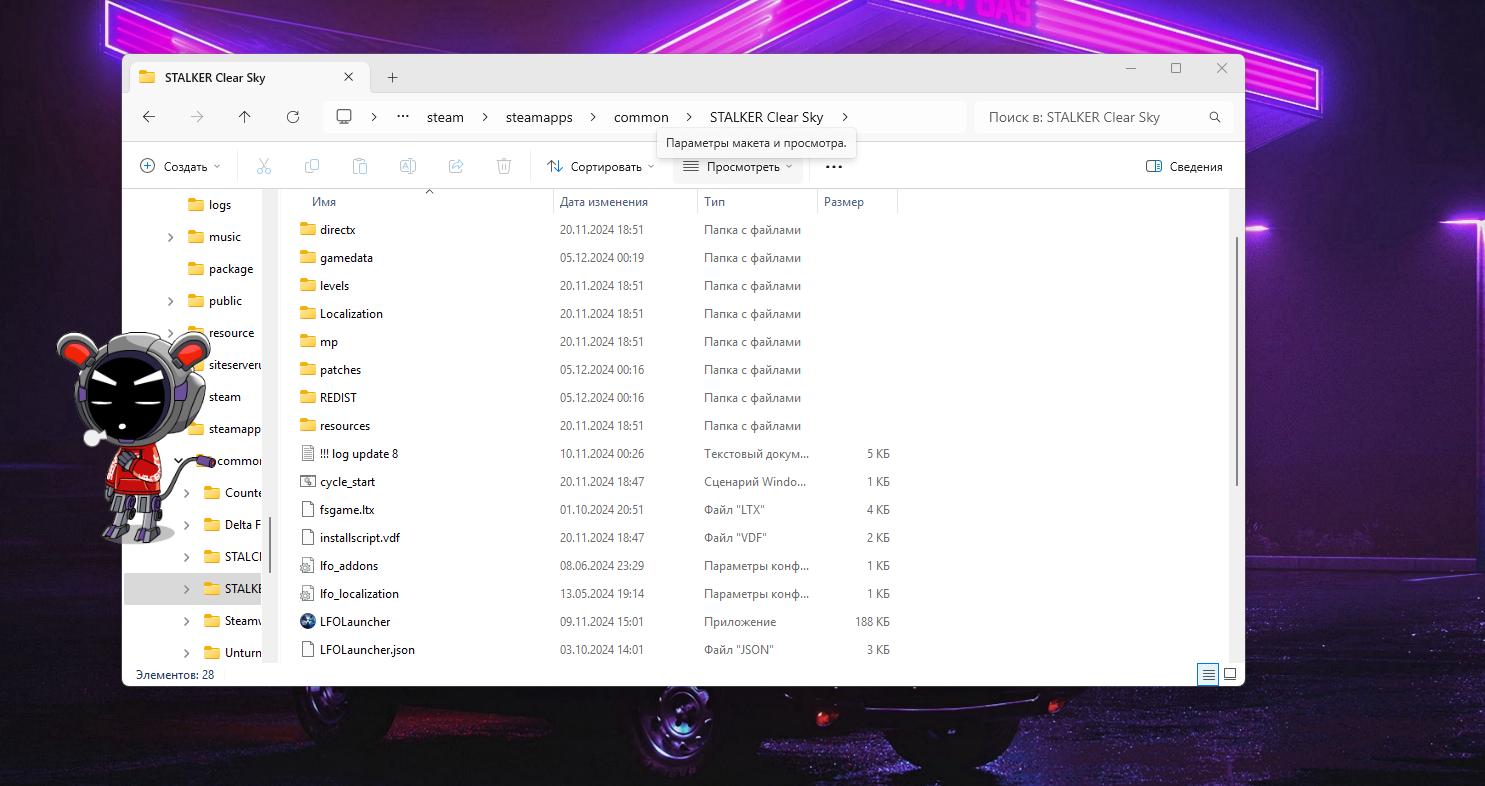Click the !!! log update 8 text file icon
This screenshot has width=1485, height=786.
tap(308, 453)
